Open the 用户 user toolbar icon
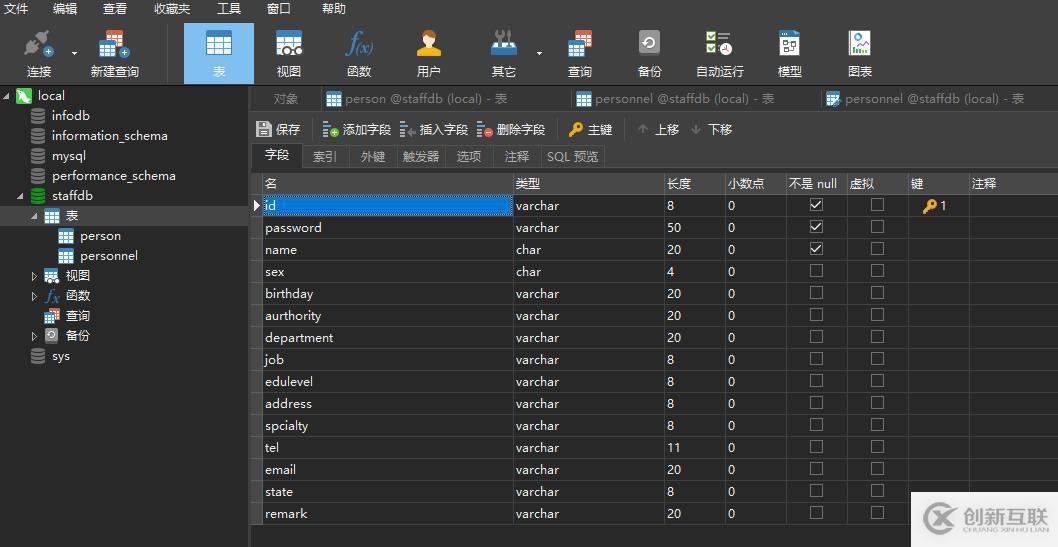Image resolution: width=1058 pixels, height=547 pixels. (x=428, y=53)
